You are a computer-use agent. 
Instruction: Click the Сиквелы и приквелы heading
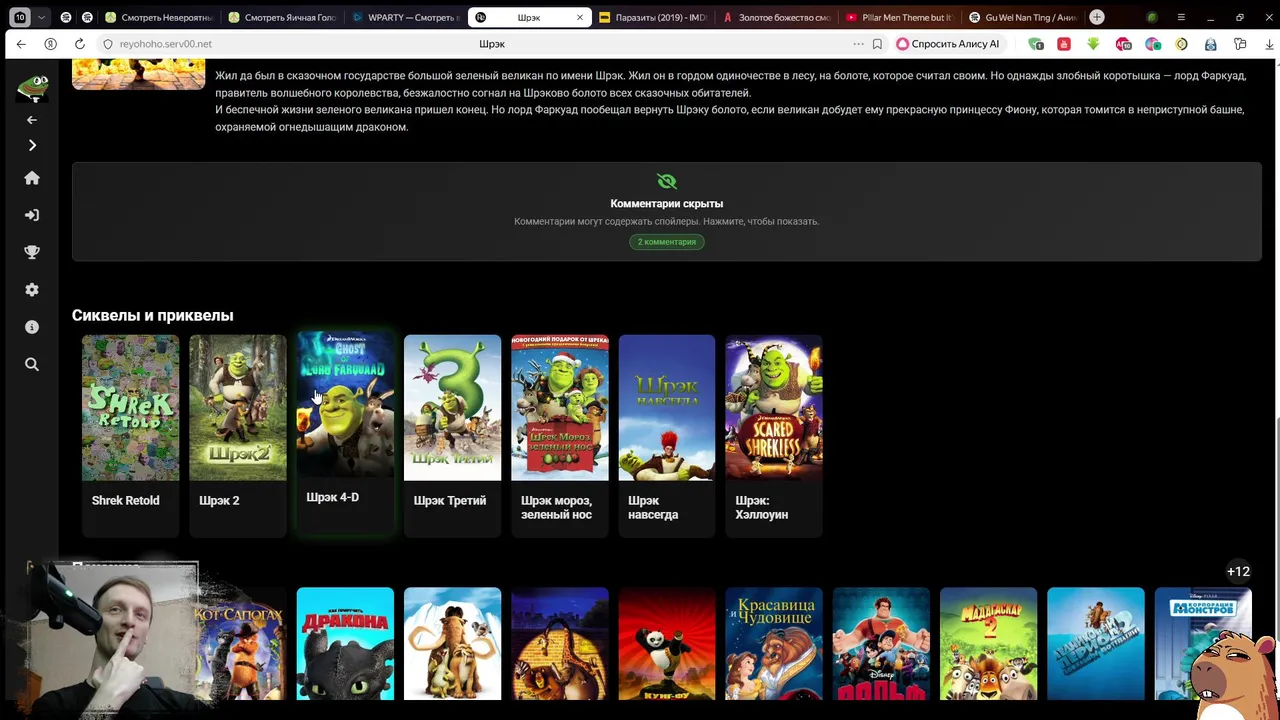click(x=153, y=316)
